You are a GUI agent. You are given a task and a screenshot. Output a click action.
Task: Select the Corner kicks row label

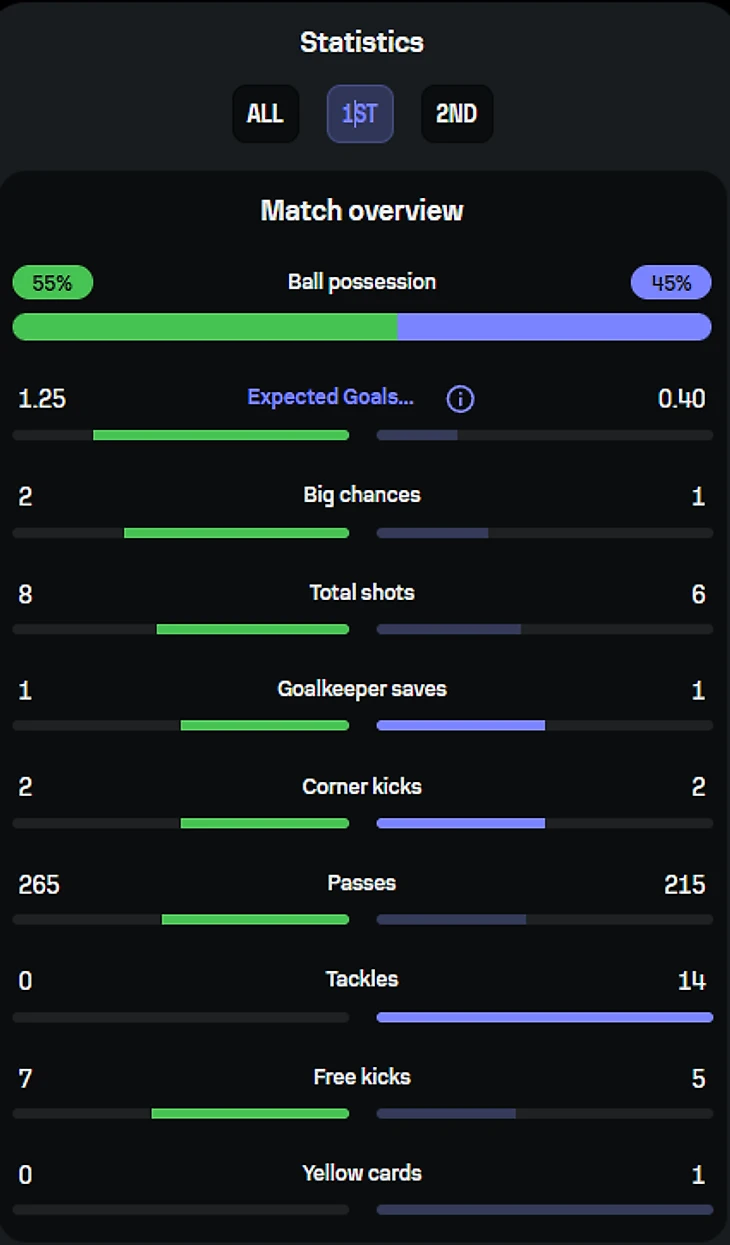click(x=362, y=787)
